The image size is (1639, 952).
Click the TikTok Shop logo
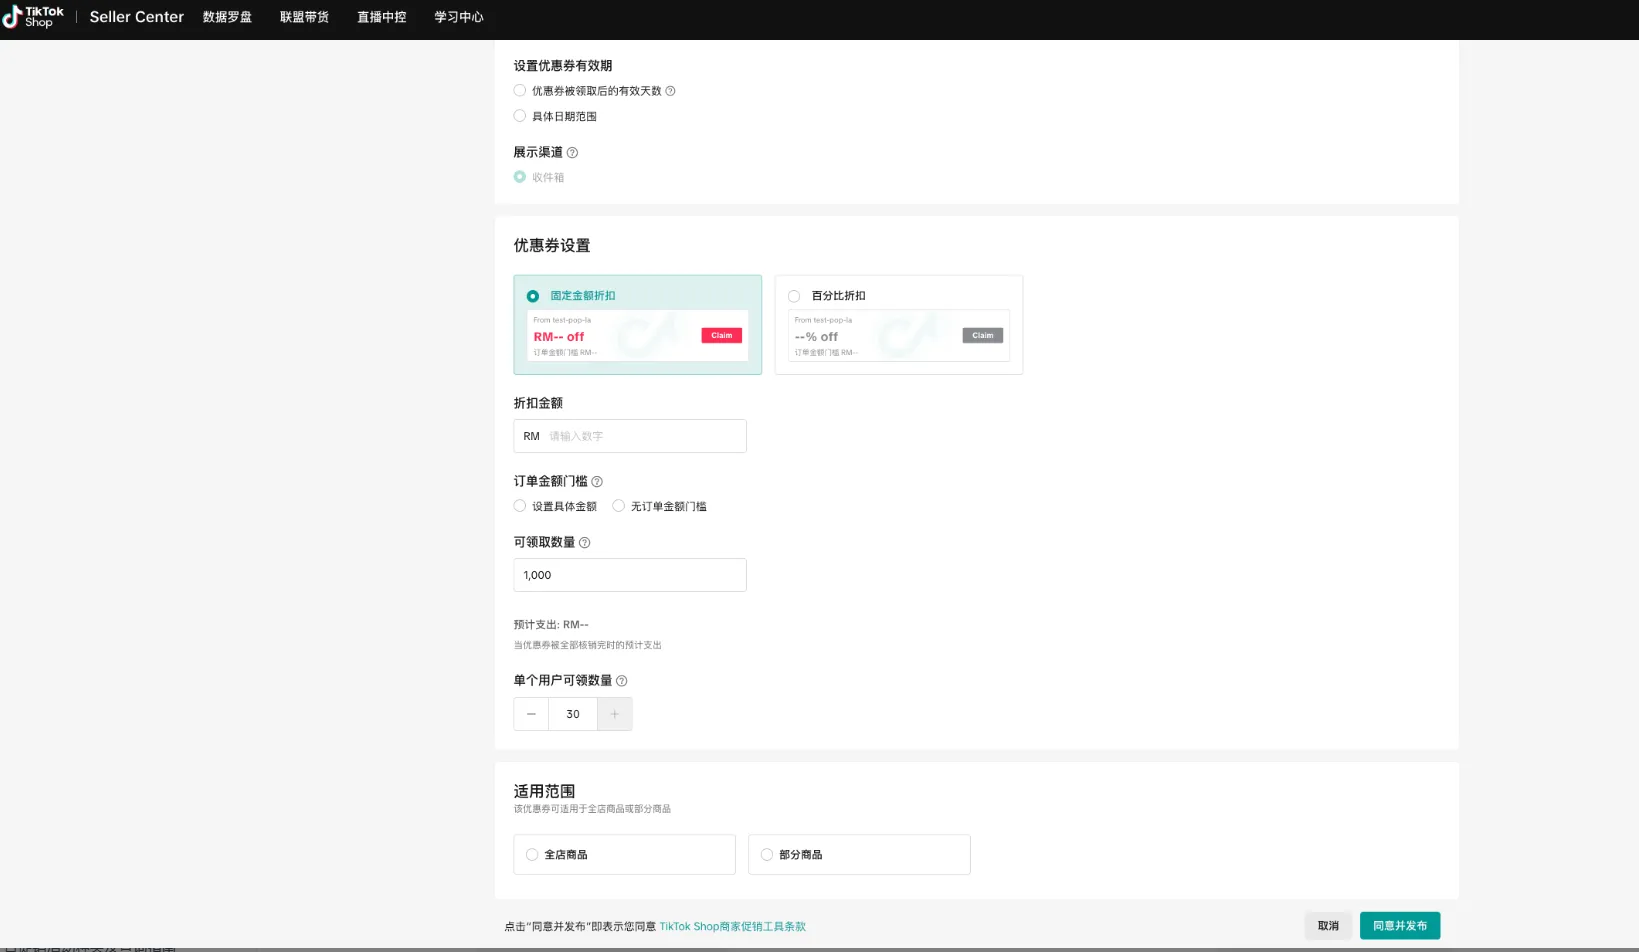click(33, 17)
